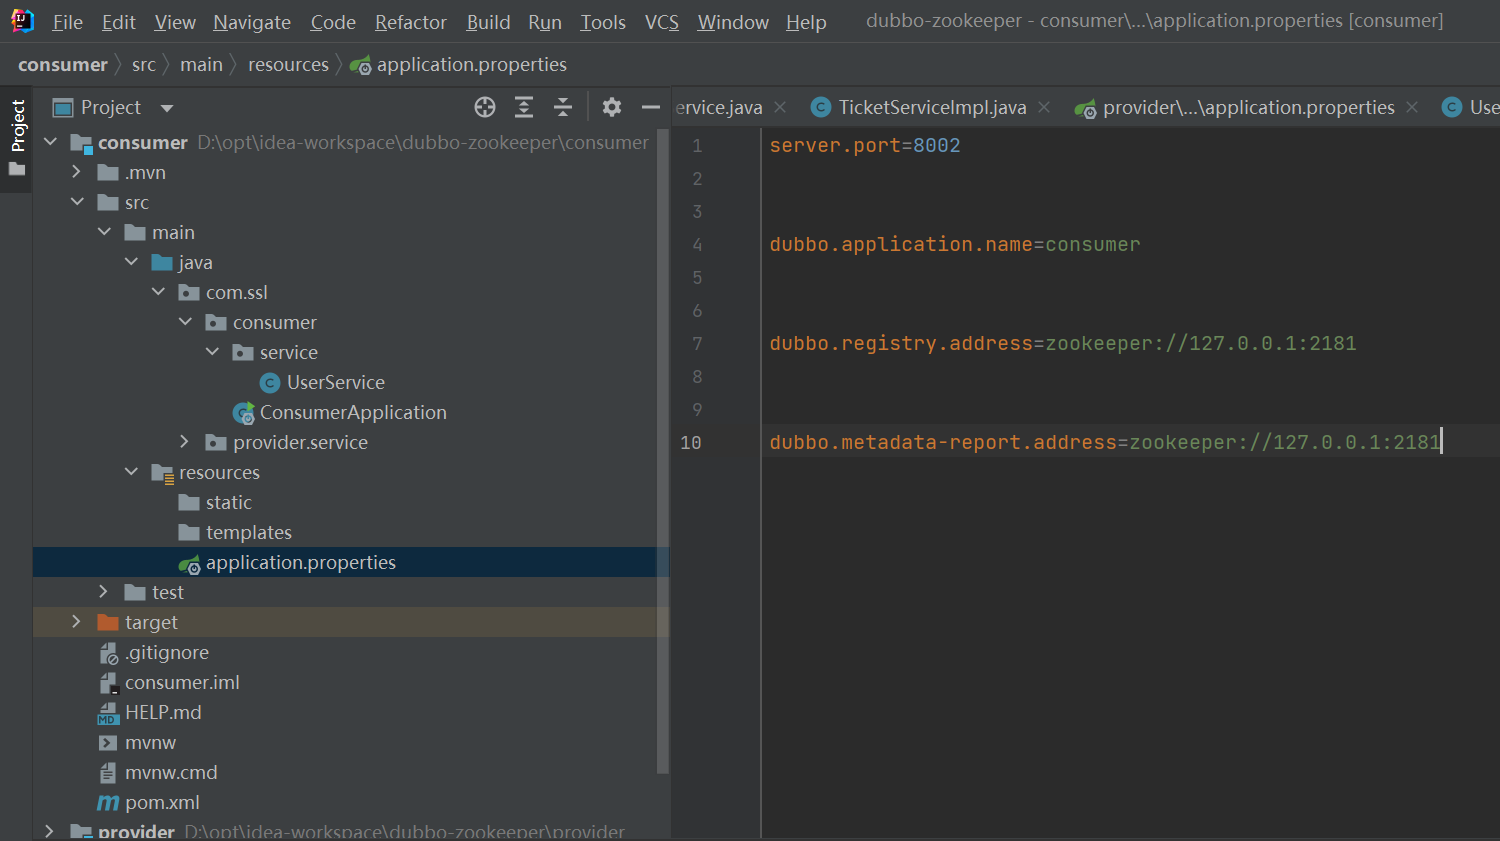The image size is (1500, 841).
Task: Expand the .mvn folder
Action: pyautogui.click(x=77, y=172)
